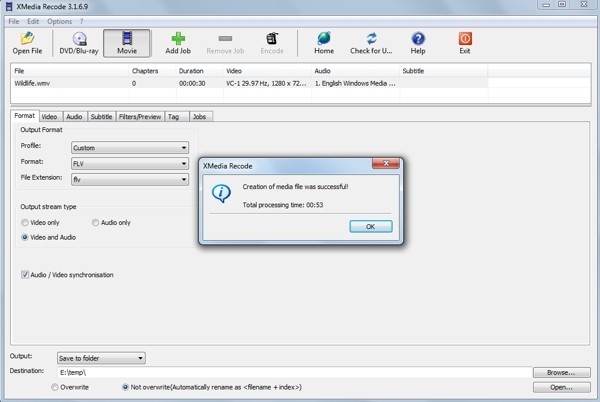Click the Video column header
Screen dimensions: 600x402
(267, 71)
